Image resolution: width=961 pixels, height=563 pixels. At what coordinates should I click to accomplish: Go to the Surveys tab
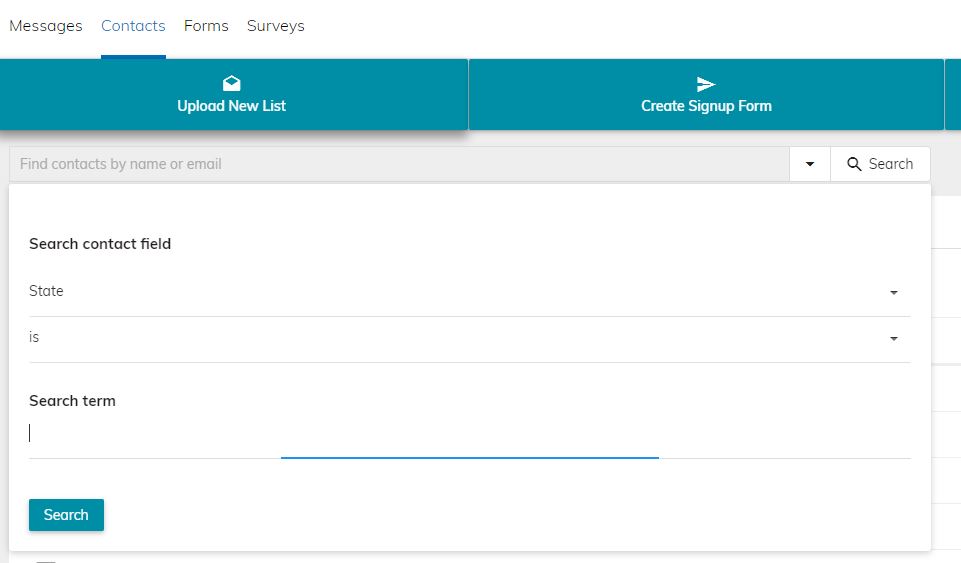coord(276,26)
